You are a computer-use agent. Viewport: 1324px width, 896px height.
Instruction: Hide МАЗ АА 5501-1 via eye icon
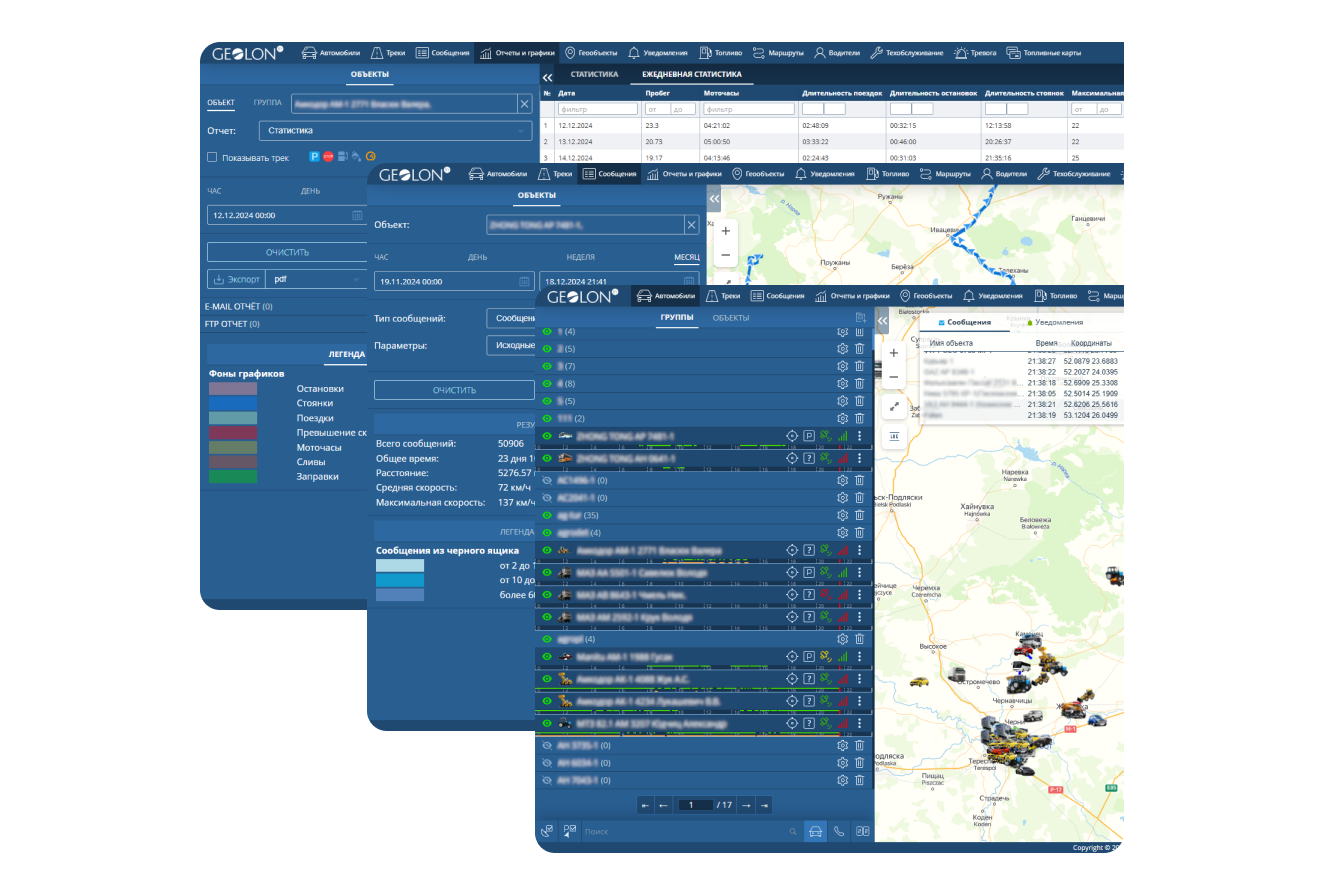(547, 573)
